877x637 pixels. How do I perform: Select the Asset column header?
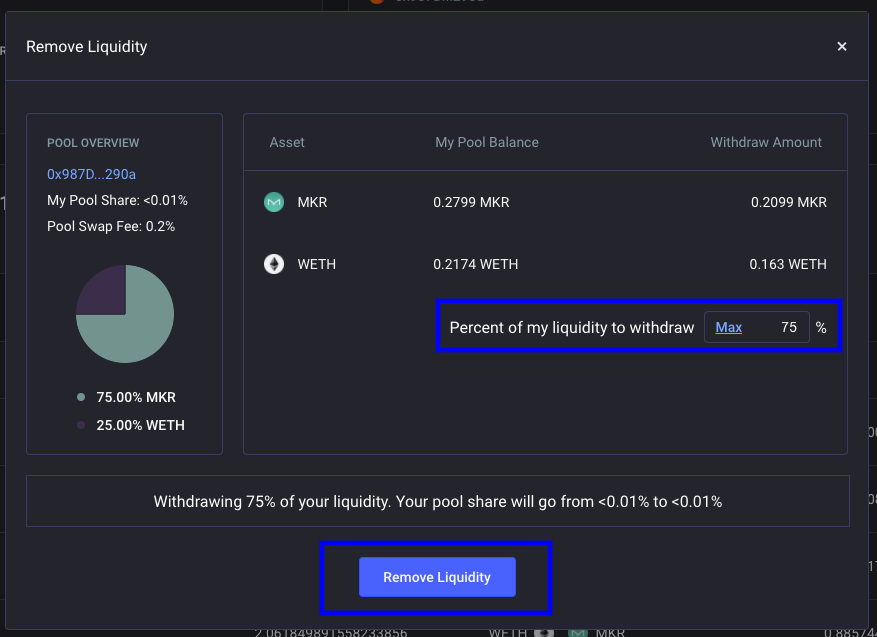pyautogui.click(x=287, y=143)
